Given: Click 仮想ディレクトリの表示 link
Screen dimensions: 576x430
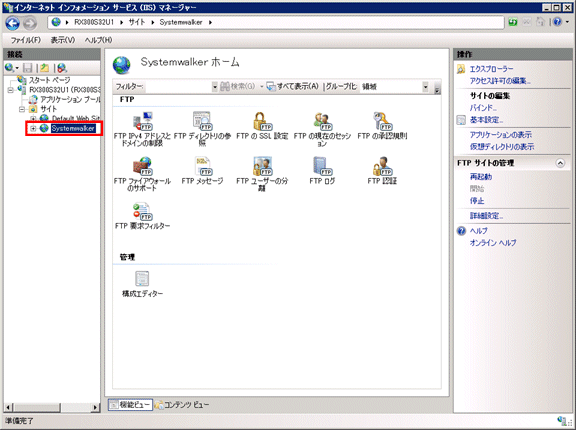Looking at the screenshot, I should 502,147.
